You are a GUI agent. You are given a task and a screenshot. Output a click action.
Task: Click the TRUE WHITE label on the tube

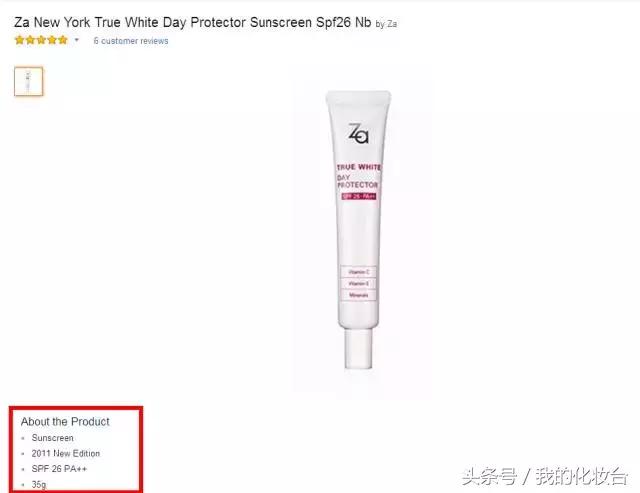359,167
